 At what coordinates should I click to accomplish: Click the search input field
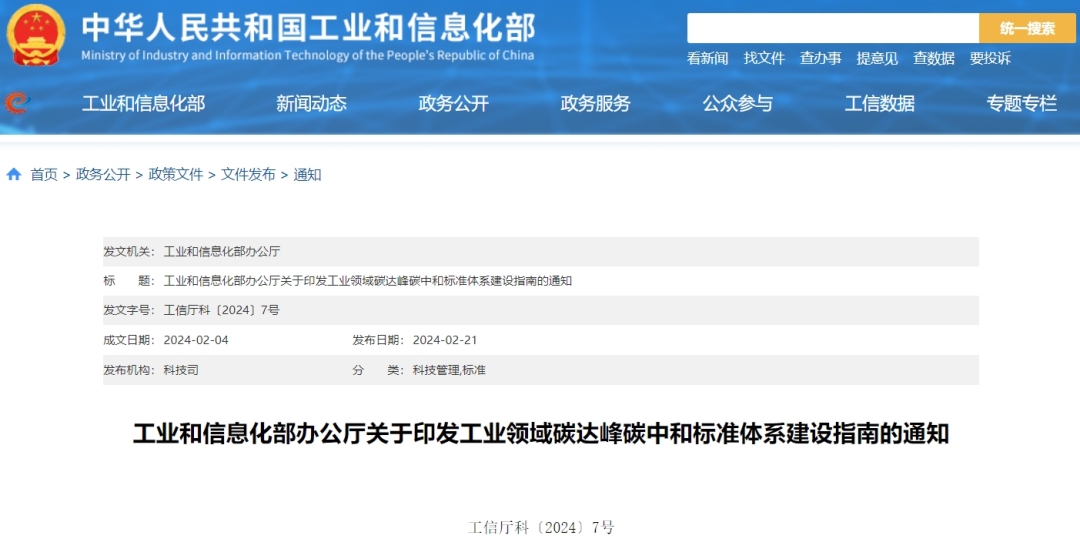(x=832, y=28)
